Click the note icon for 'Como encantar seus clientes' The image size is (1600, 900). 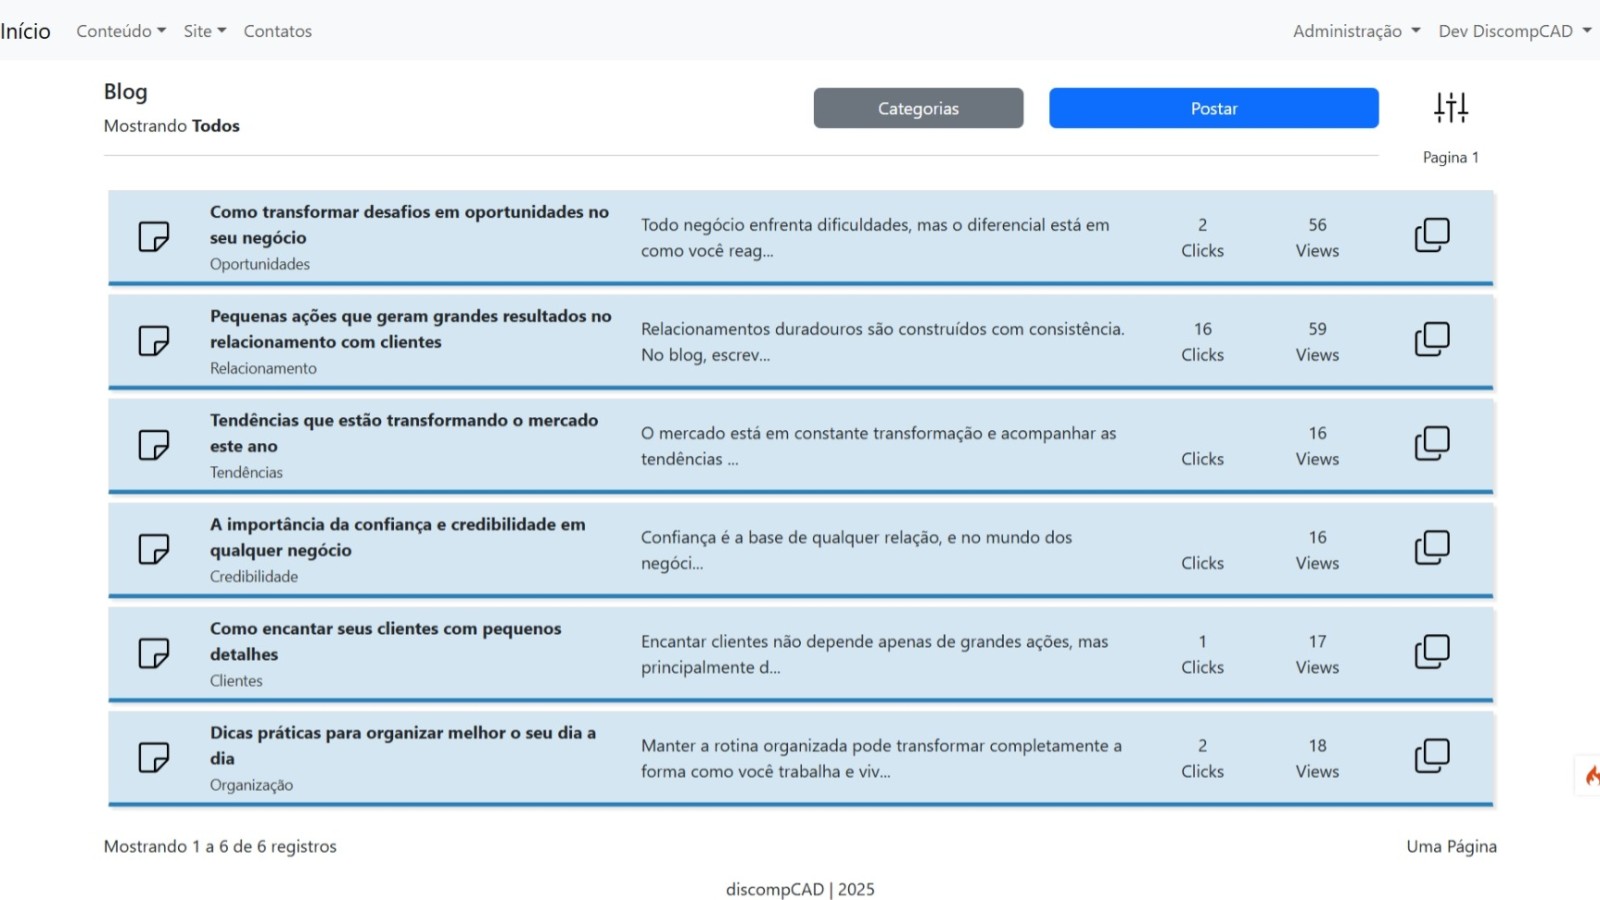pos(153,653)
